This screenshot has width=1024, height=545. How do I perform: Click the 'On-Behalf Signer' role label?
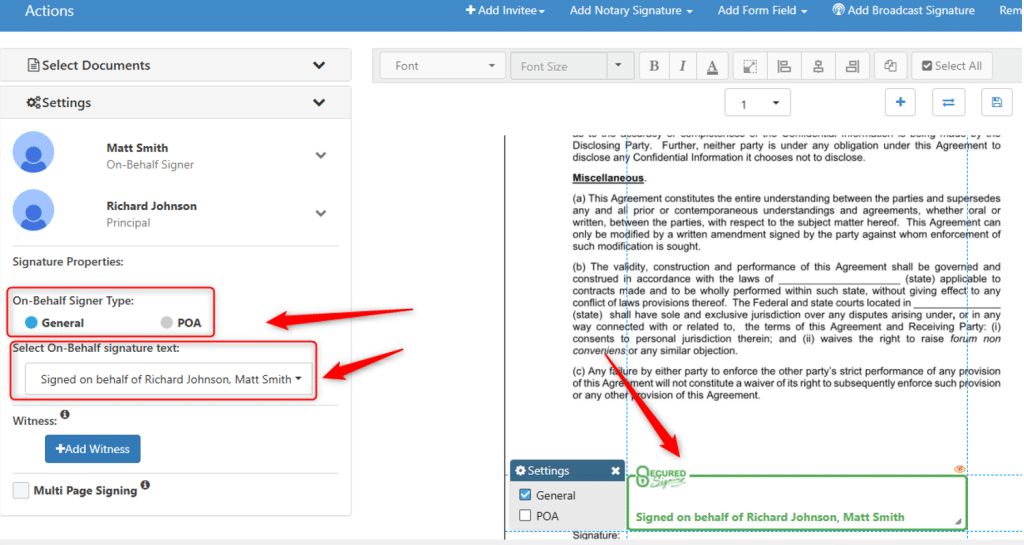[x=150, y=164]
